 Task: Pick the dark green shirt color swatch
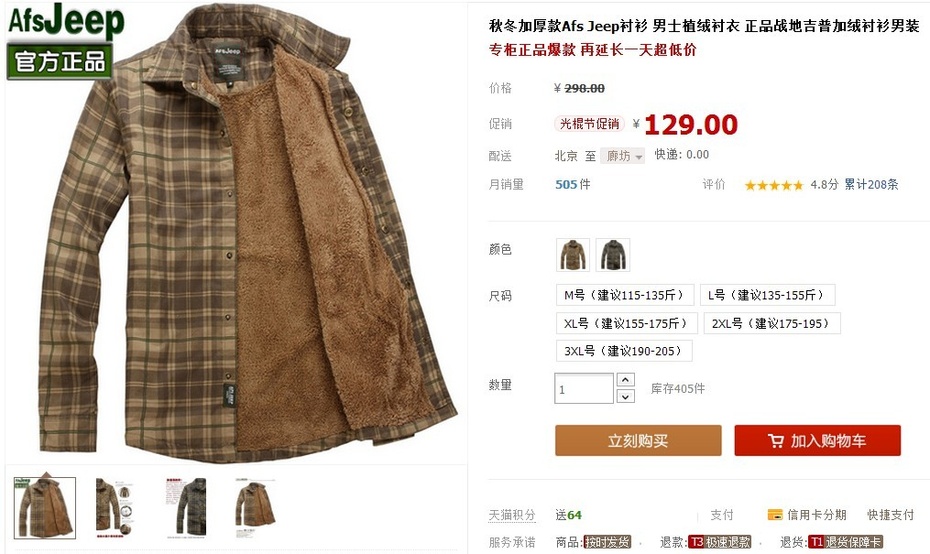(x=613, y=255)
